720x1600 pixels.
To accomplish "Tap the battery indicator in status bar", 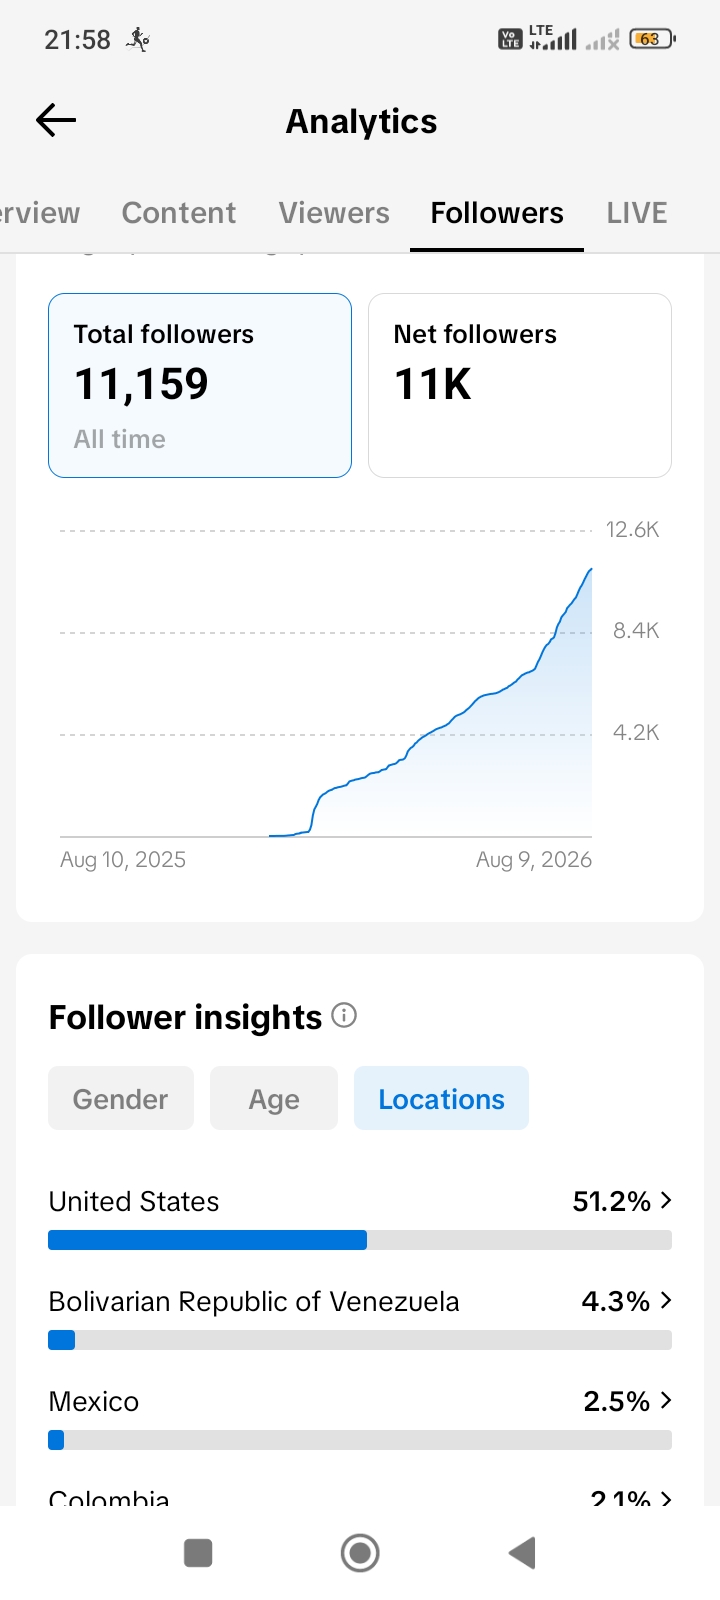I will point(653,39).
